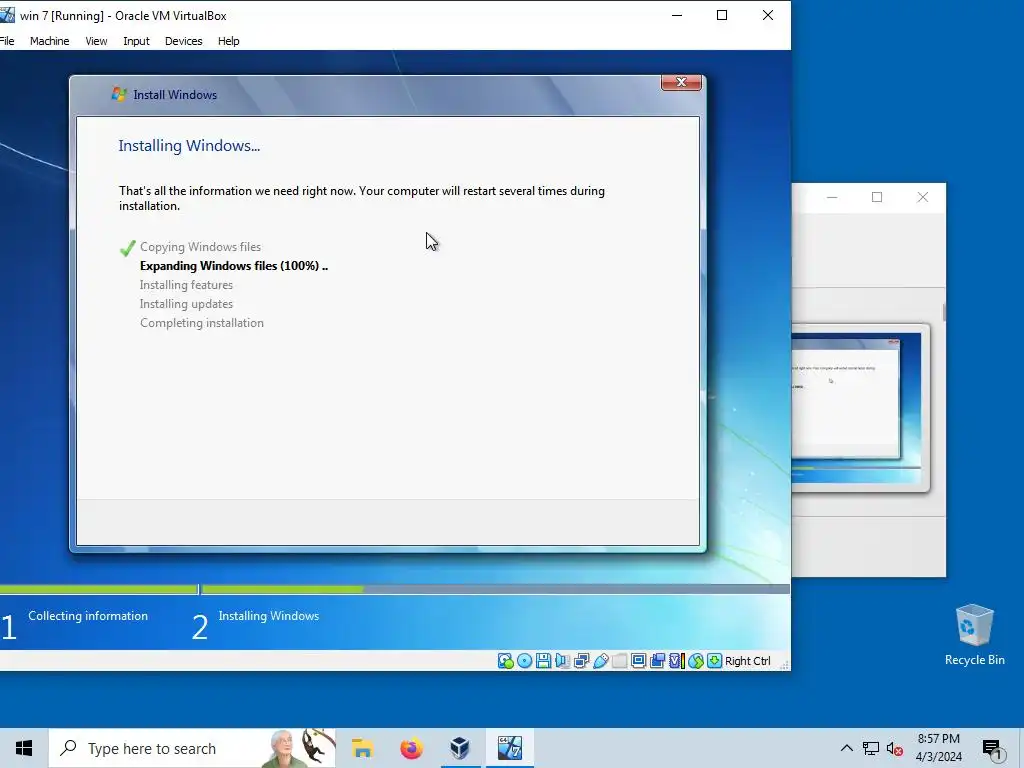
Task: Click the network icon in system tray
Action: (x=871, y=748)
